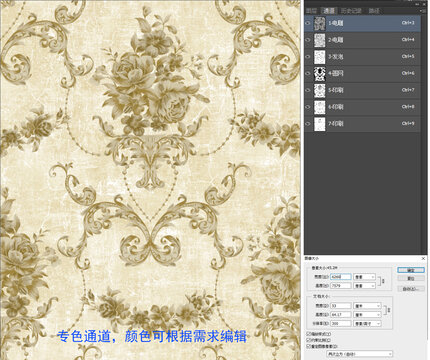Hide the channel with shortcut Ctrl+3
The height and width of the screenshot is (360, 430).
click(x=308, y=23)
